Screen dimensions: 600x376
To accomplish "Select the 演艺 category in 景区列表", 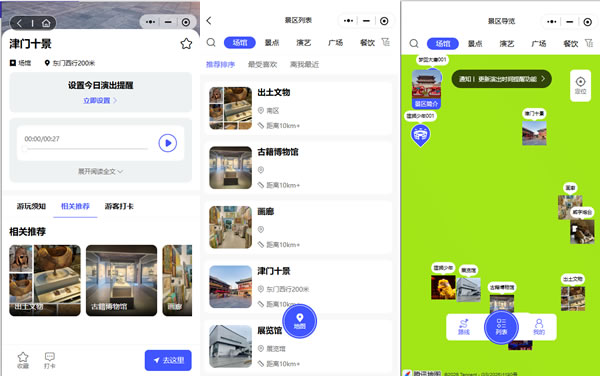I will 303,42.
